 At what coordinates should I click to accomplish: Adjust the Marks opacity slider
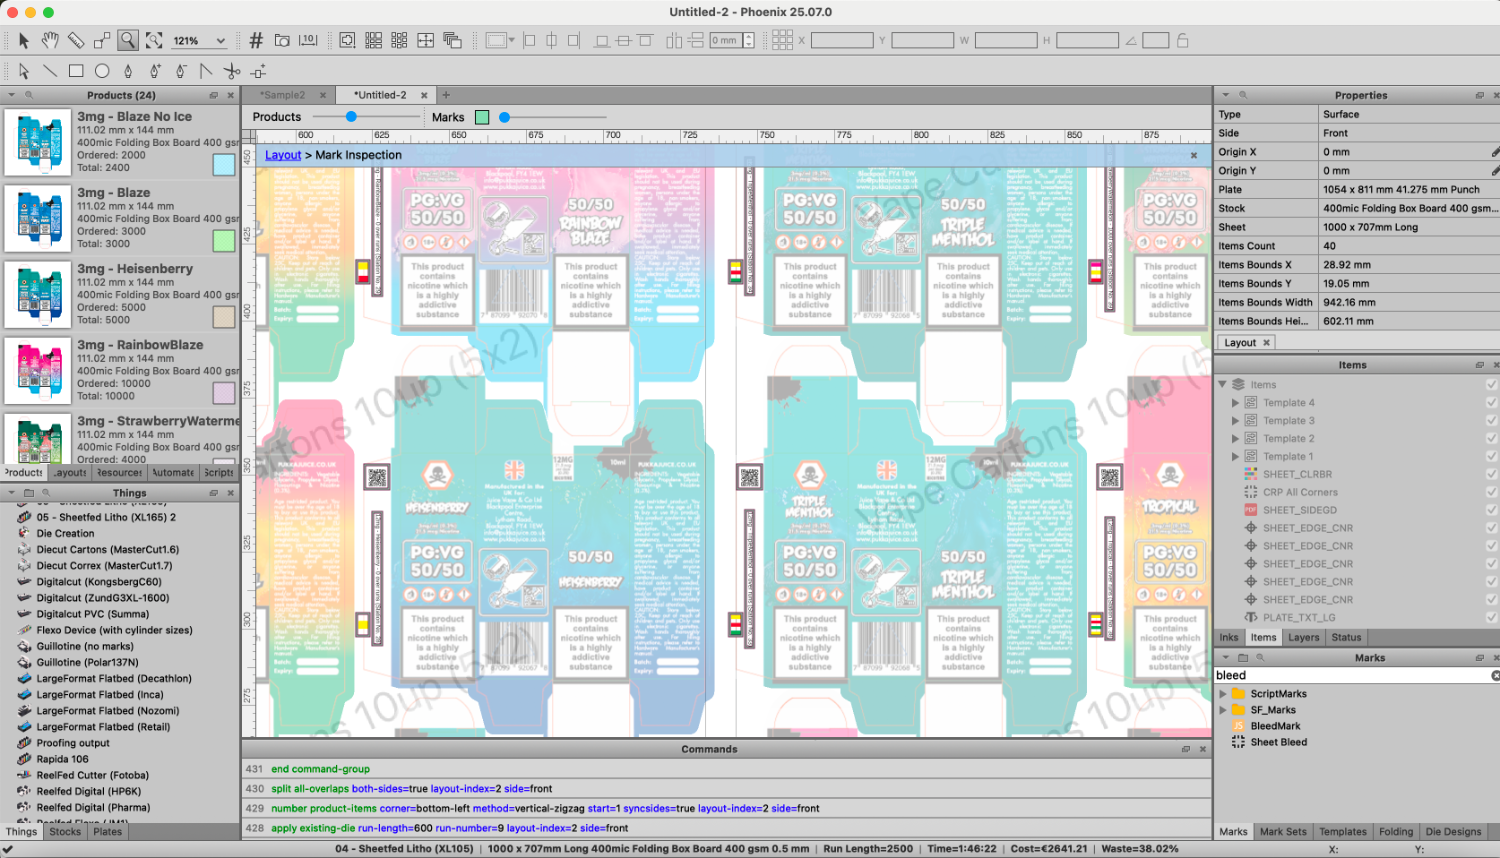[505, 117]
